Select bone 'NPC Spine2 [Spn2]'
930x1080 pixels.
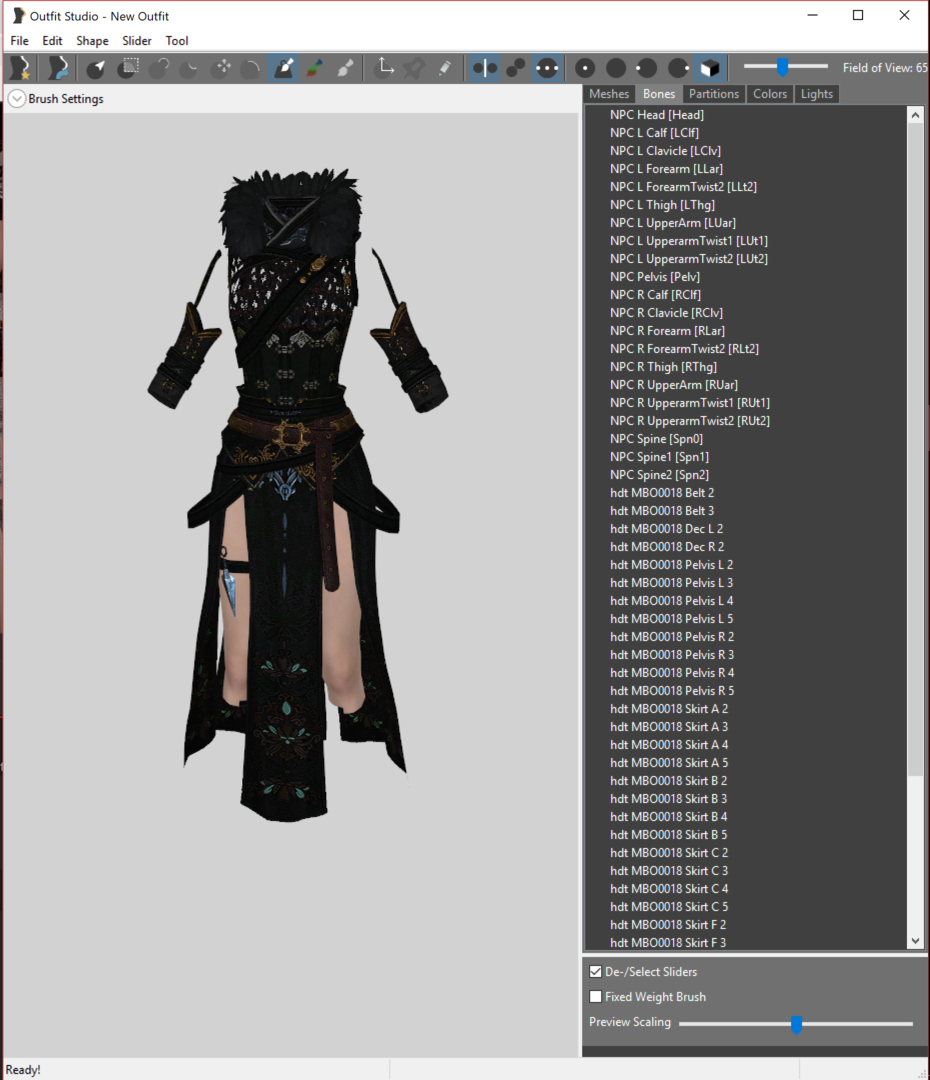coord(659,475)
